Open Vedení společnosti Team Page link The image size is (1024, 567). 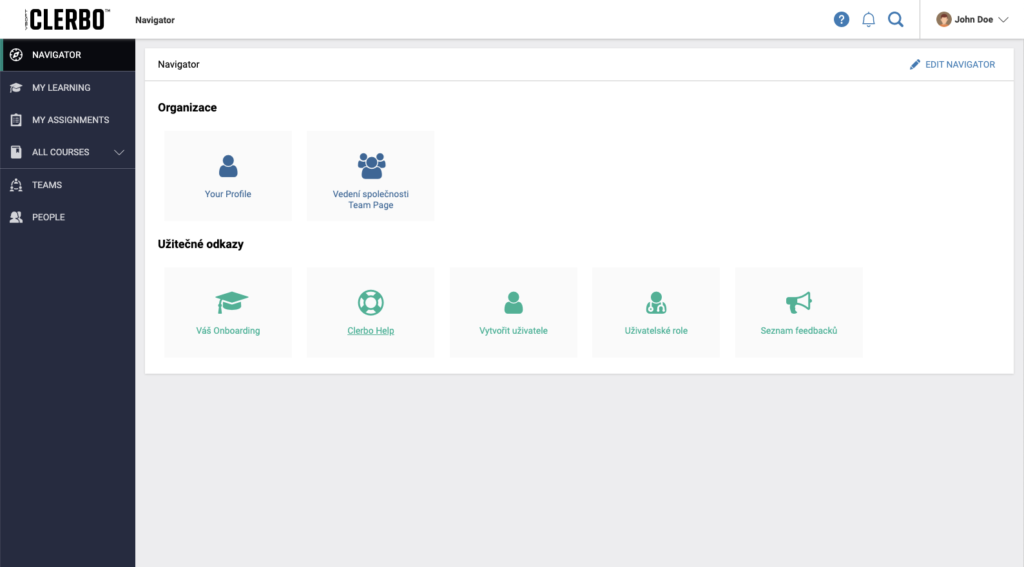(x=370, y=199)
